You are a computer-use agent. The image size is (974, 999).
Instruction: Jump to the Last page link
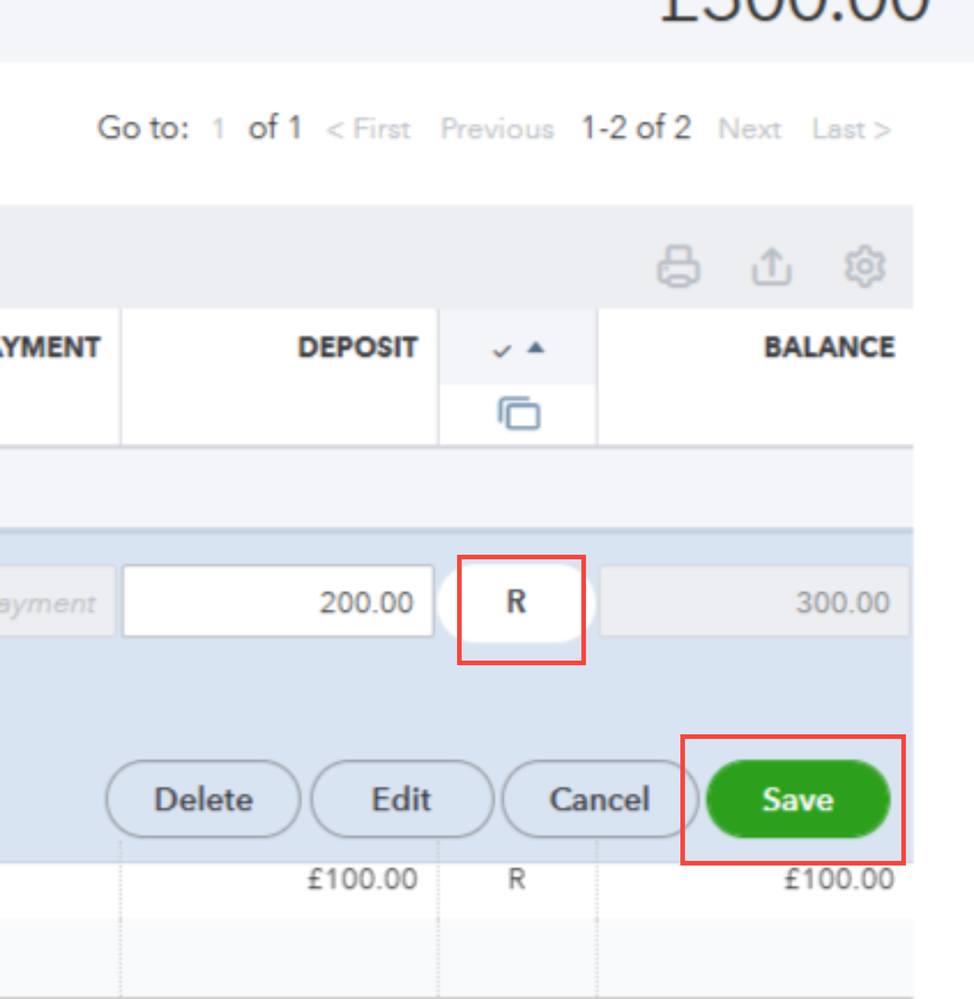point(851,129)
